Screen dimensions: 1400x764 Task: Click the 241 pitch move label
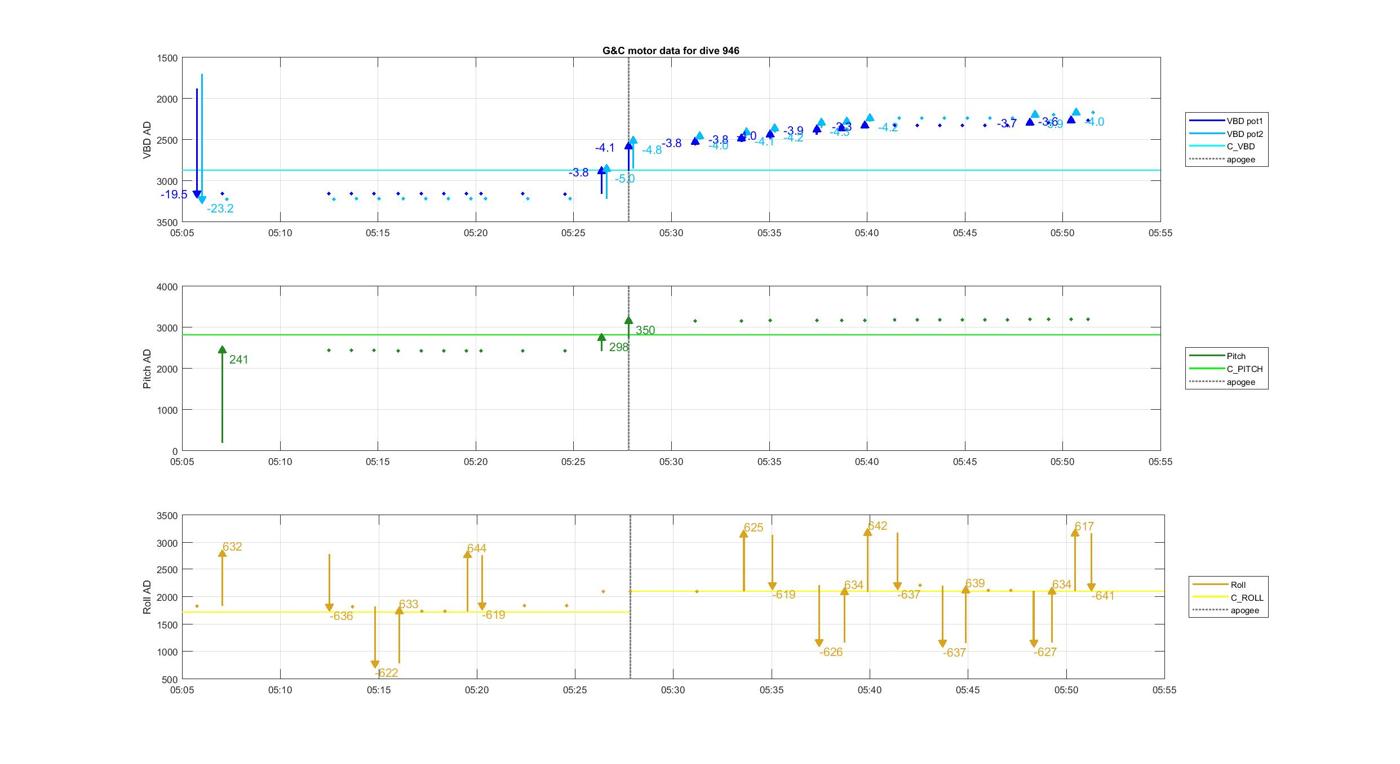coord(239,360)
